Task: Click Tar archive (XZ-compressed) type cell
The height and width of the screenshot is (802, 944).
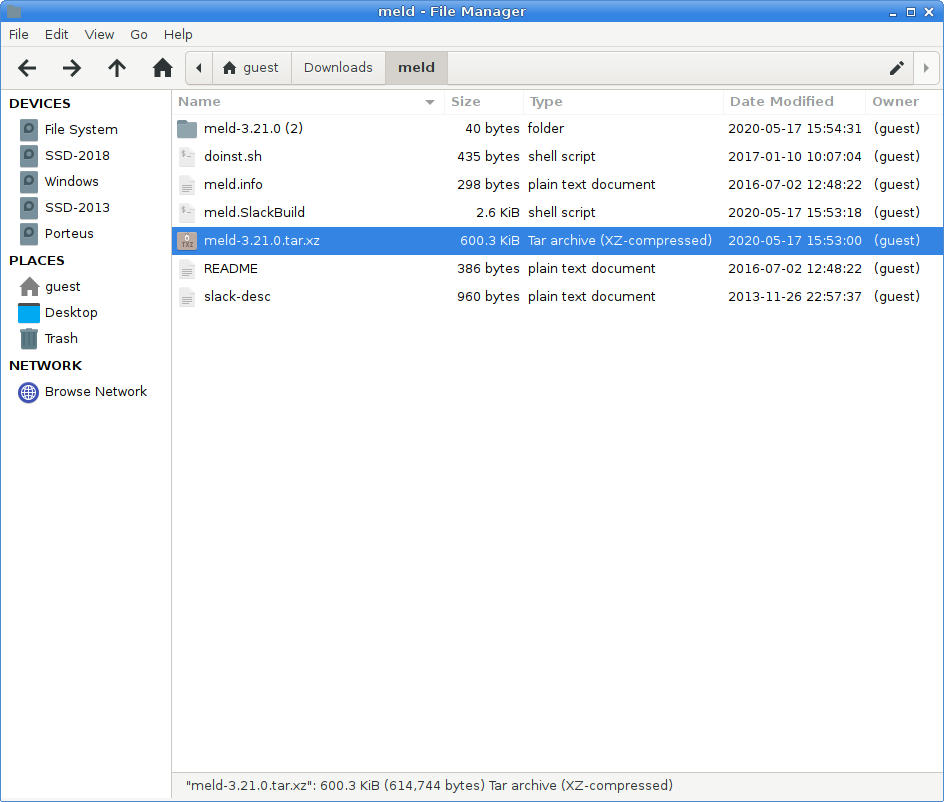Action: (x=620, y=240)
